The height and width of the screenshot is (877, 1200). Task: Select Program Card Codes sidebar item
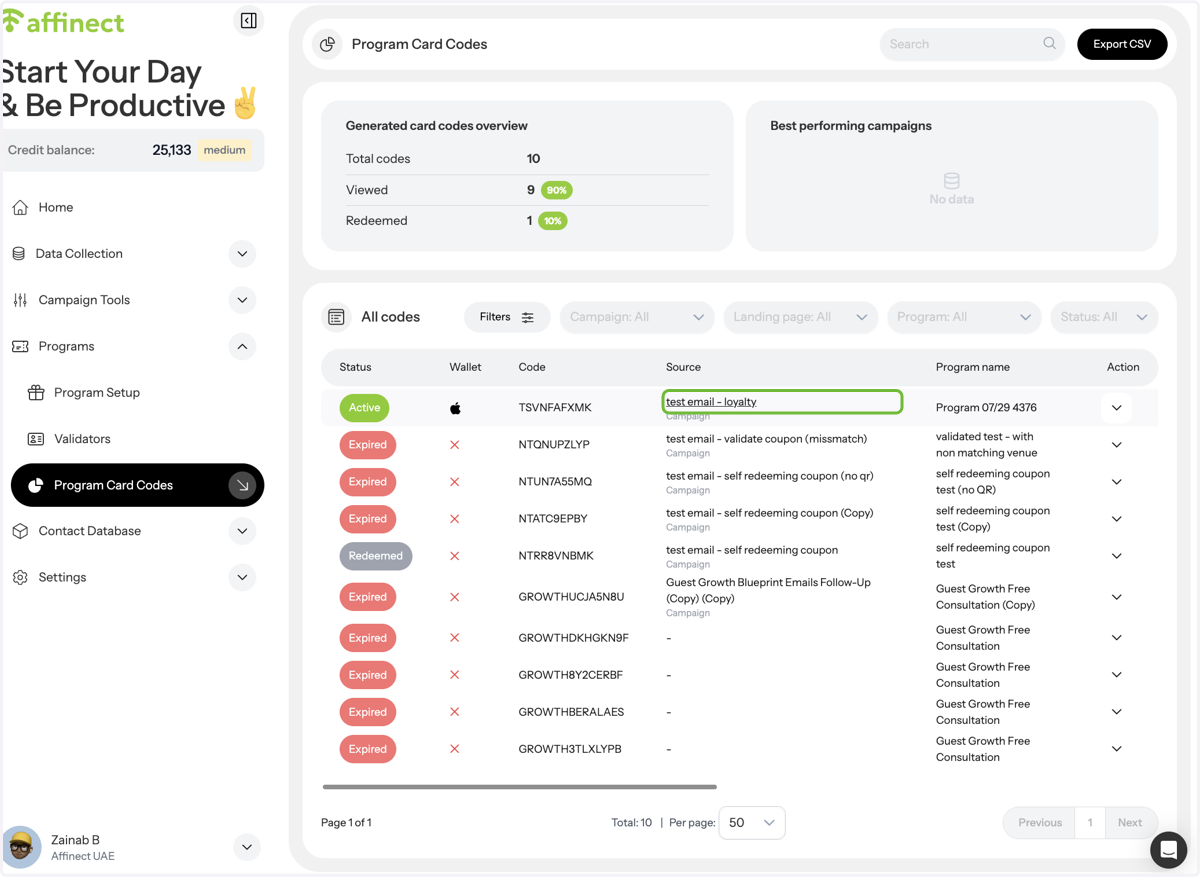point(137,485)
